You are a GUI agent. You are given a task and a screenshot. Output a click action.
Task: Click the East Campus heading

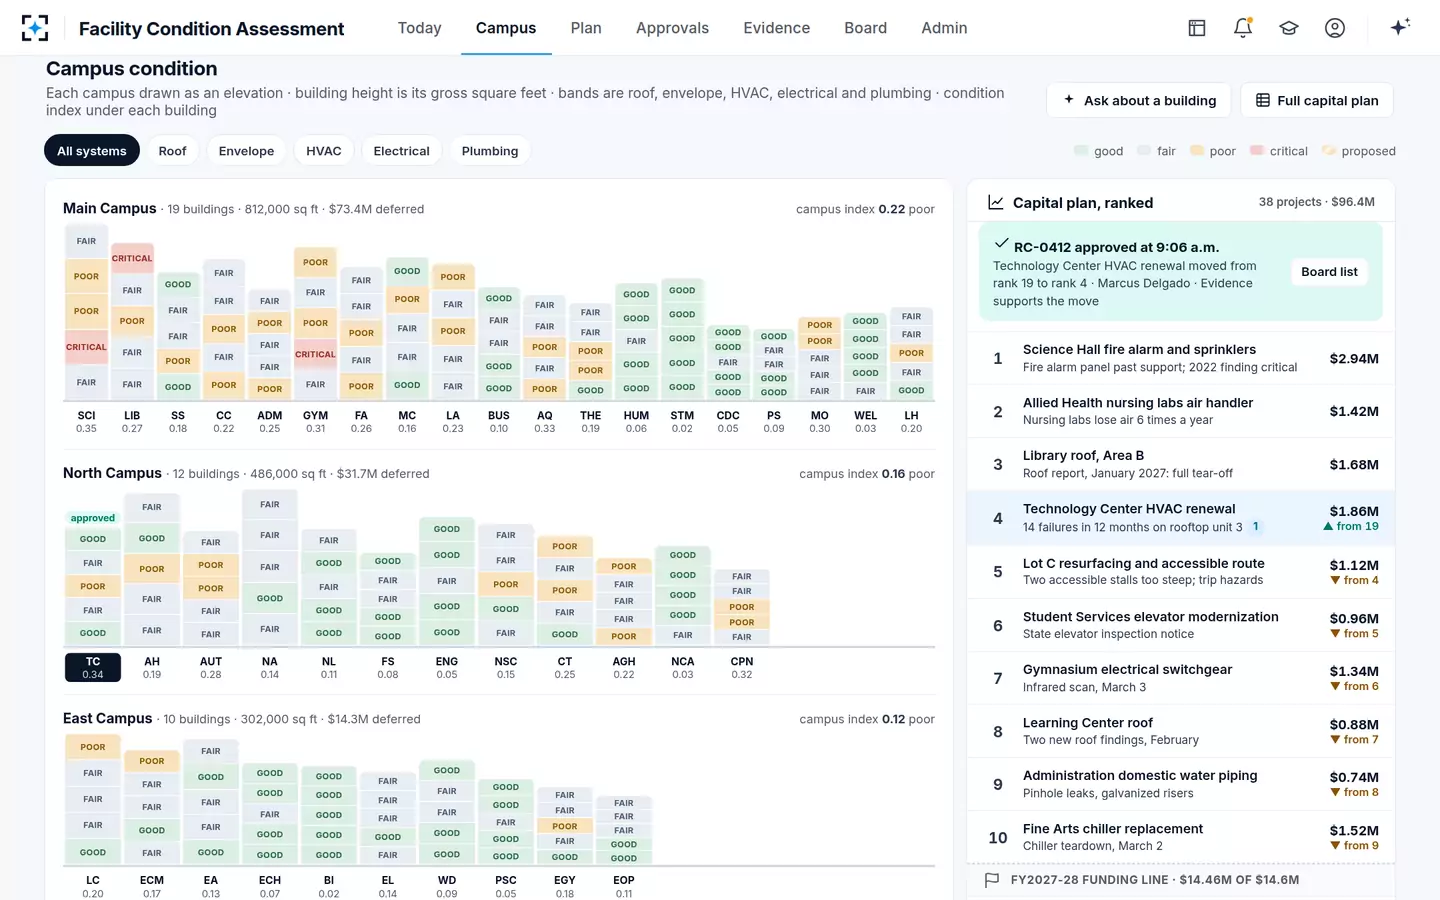(108, 718)
